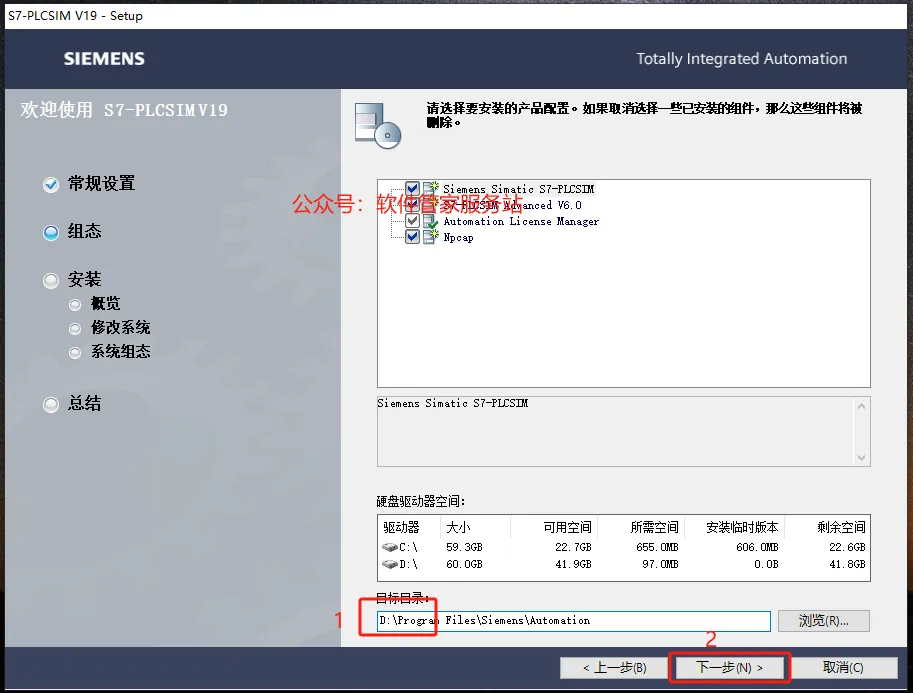Image resolution: width=913 pixels, height=693 pixels.
Task: Select the Automation License Manager row
Action: point(521,221)
